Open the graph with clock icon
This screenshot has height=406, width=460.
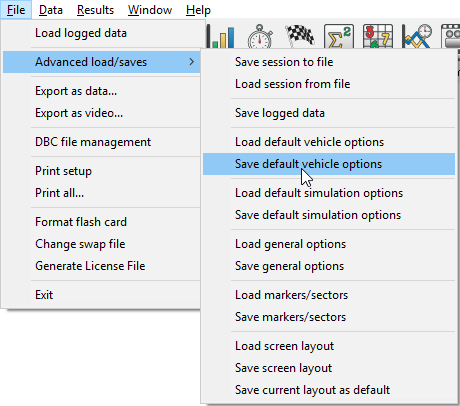pyautogui.click(x=417, y=36)
